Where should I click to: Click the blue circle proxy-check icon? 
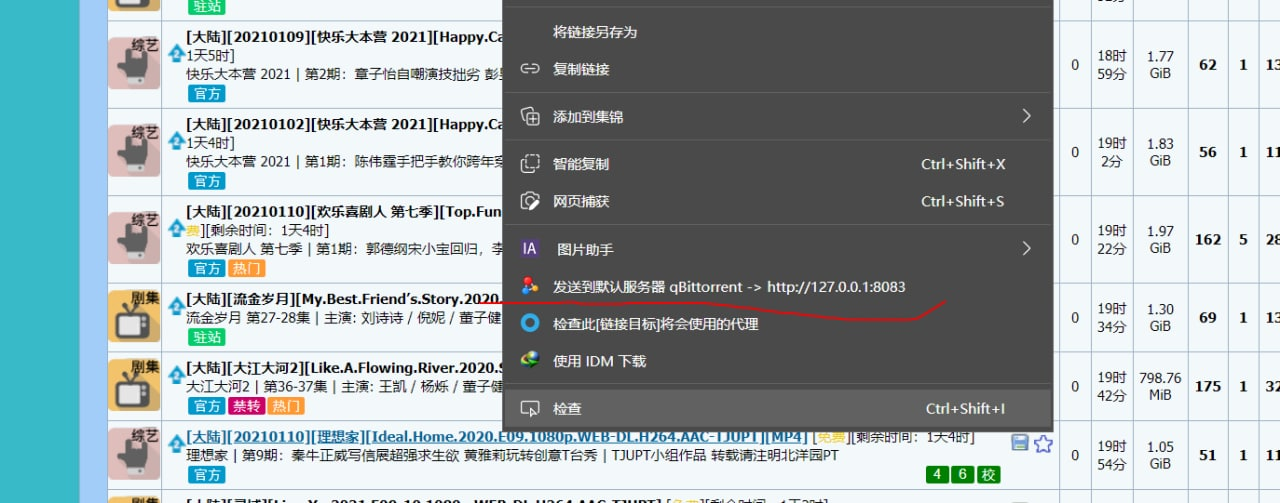tap(531, 324)
